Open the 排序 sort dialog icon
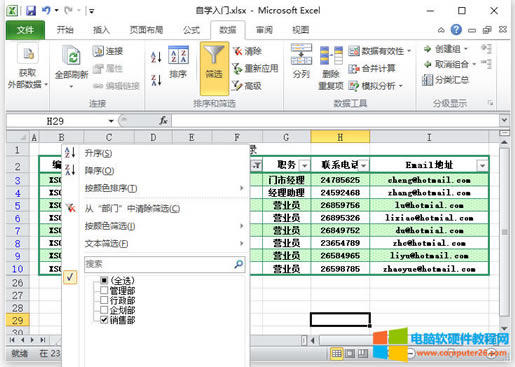Viewport: 515px width, 367px height. pos(178,55)
